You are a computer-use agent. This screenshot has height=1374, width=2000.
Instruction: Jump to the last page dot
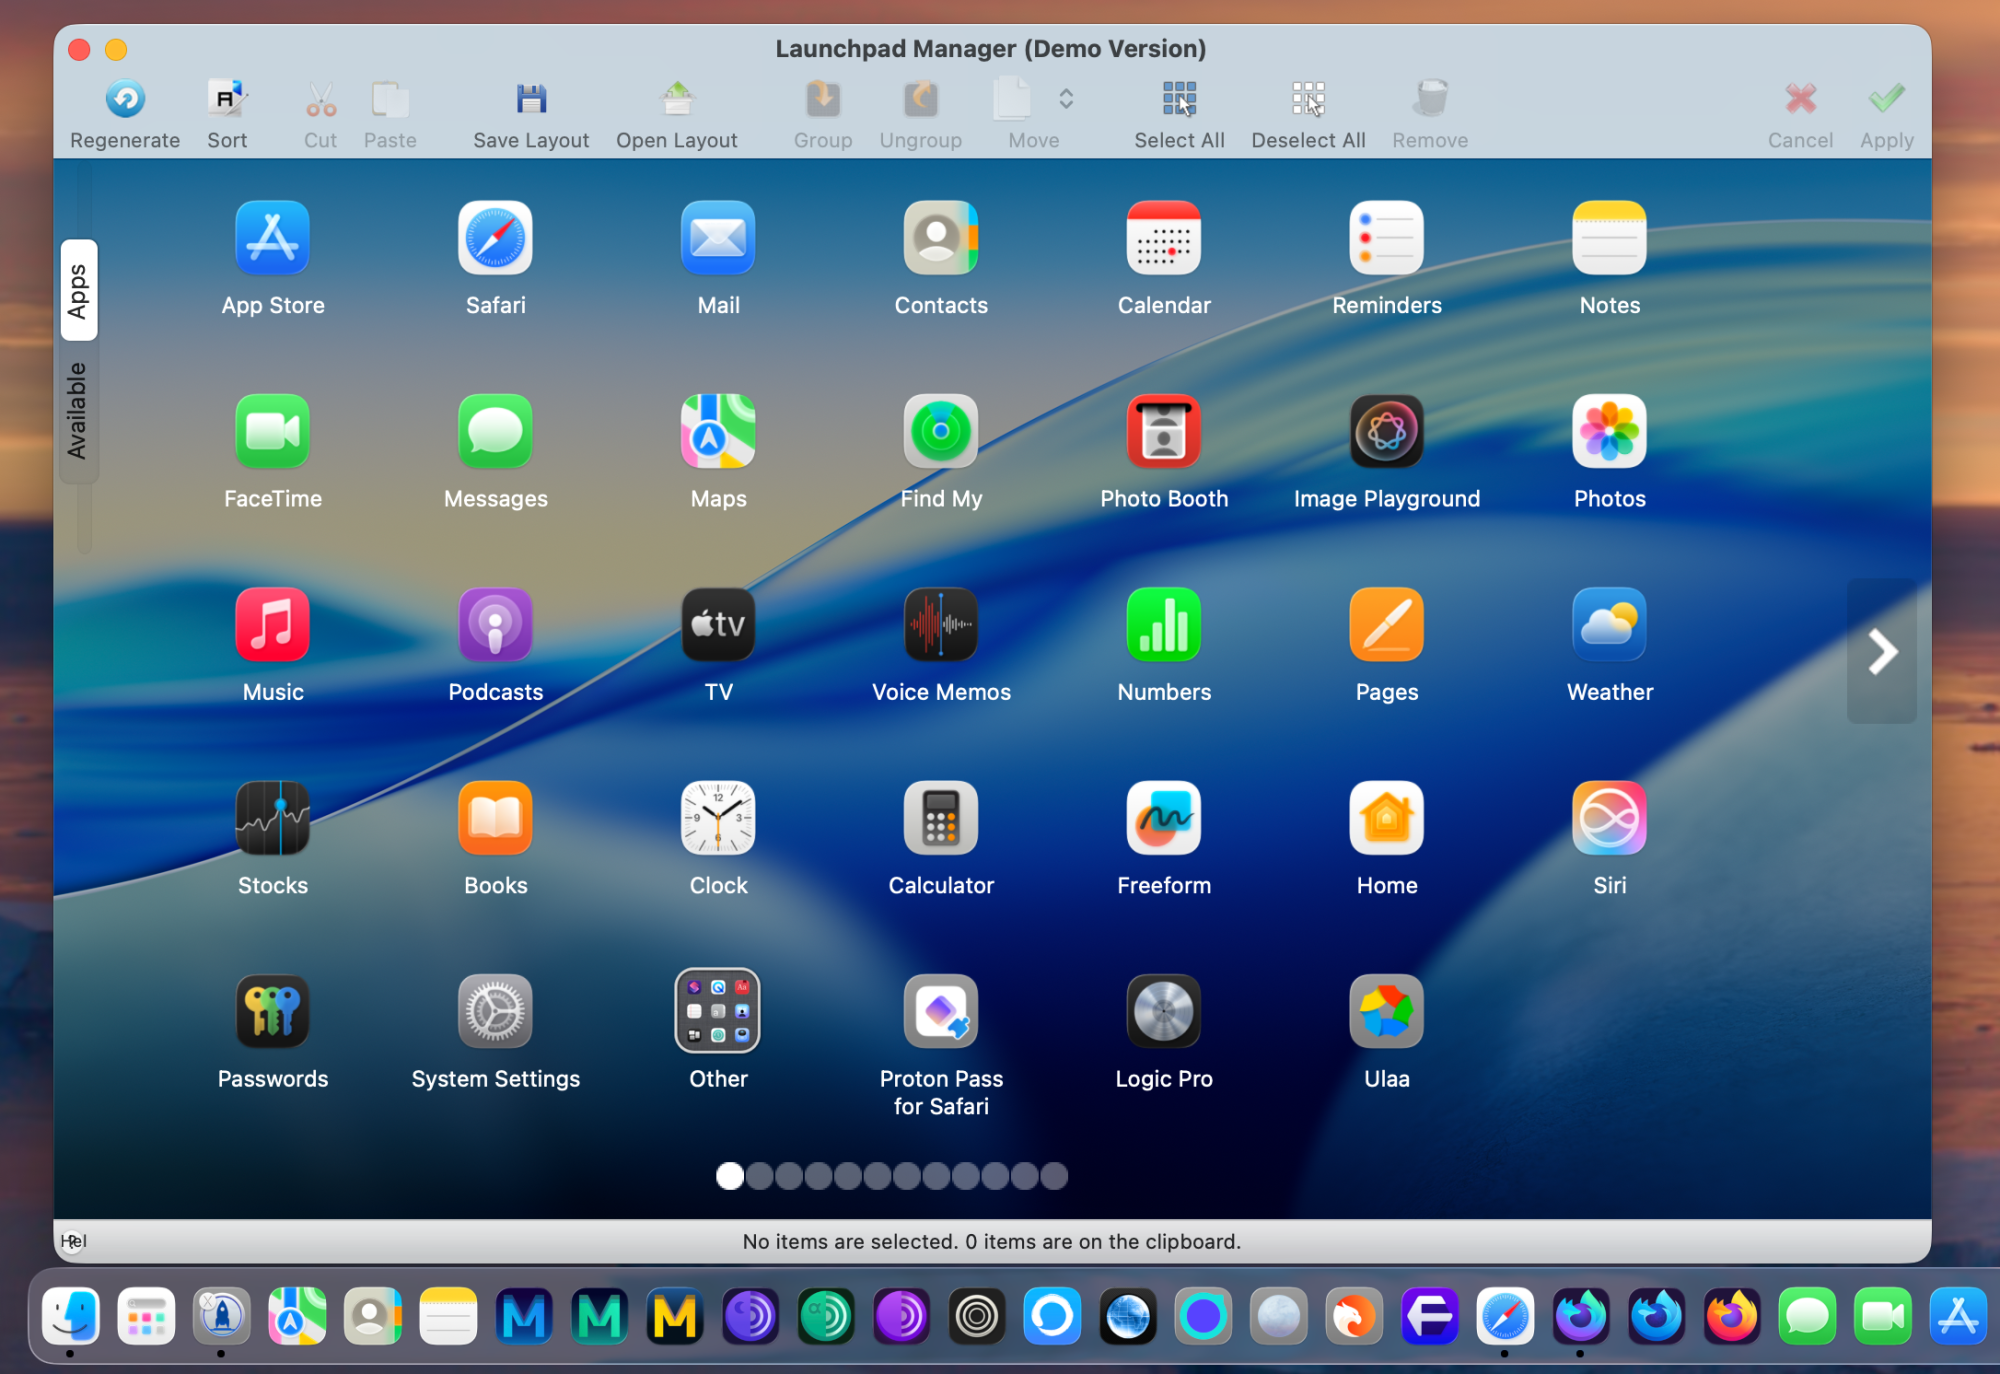point(1054,1176)
